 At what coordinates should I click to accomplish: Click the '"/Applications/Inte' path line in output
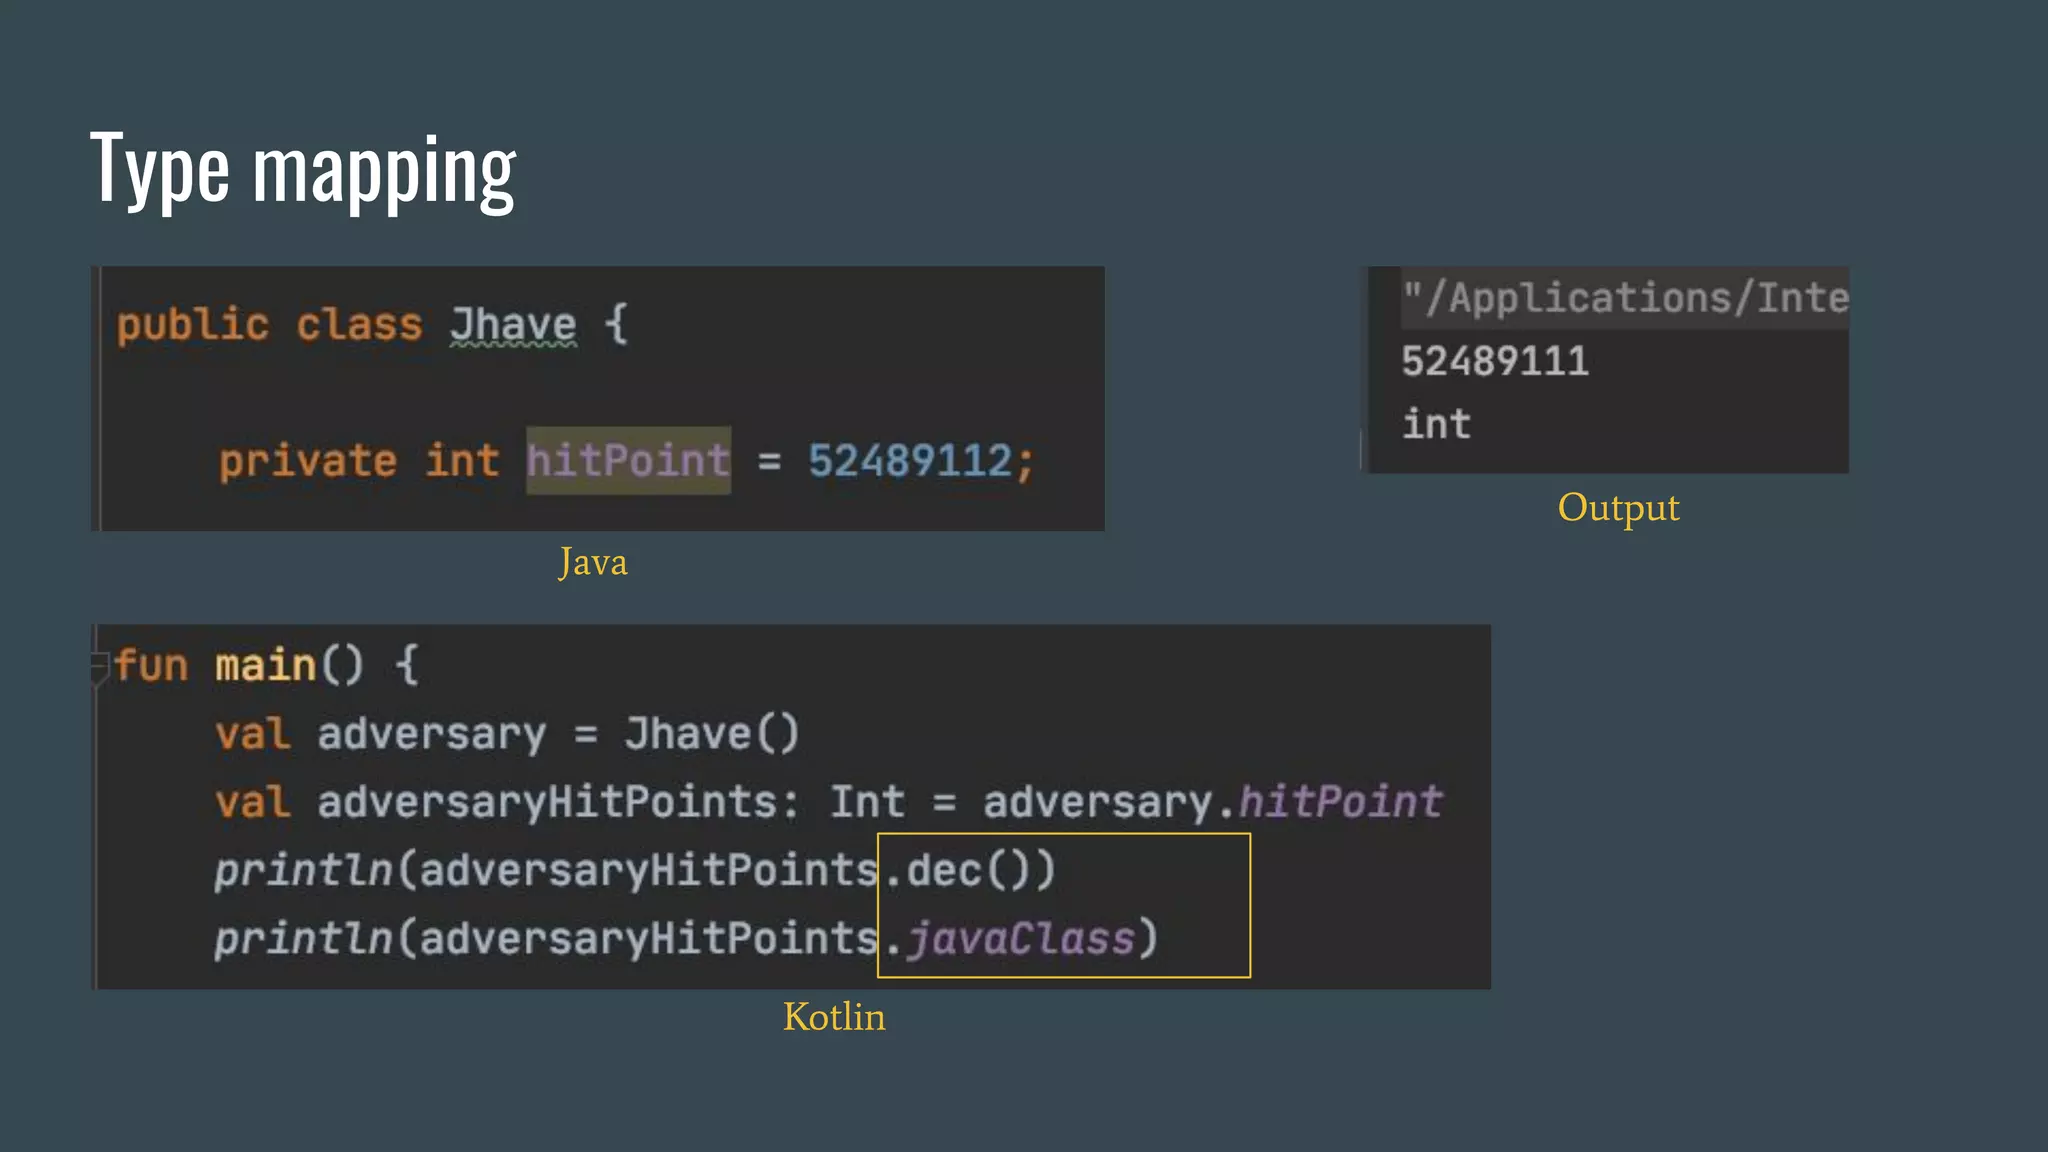[1625, 298]
